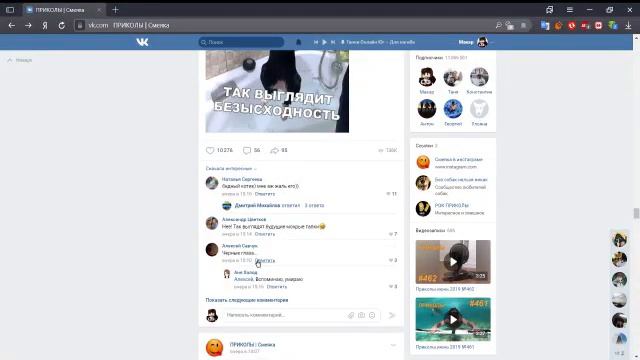This screenshot has width=640, height=360.
Task: Open the 'Подписчики' followers list
Action: click(441, 58)
